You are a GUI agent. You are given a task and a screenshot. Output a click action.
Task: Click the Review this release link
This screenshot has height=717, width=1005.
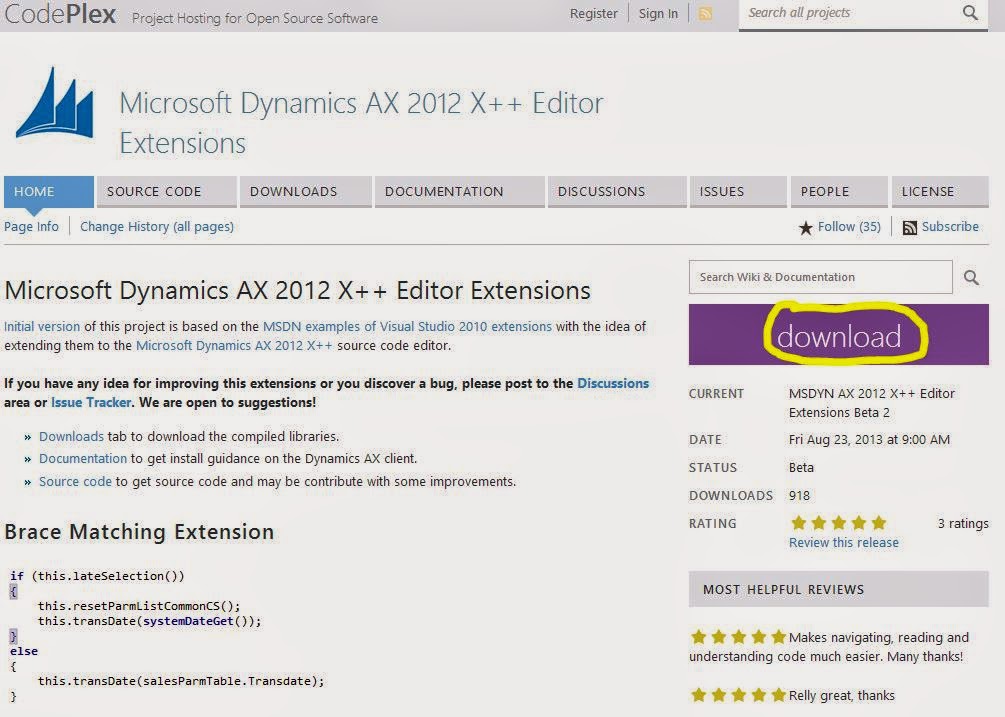[843, 541]
